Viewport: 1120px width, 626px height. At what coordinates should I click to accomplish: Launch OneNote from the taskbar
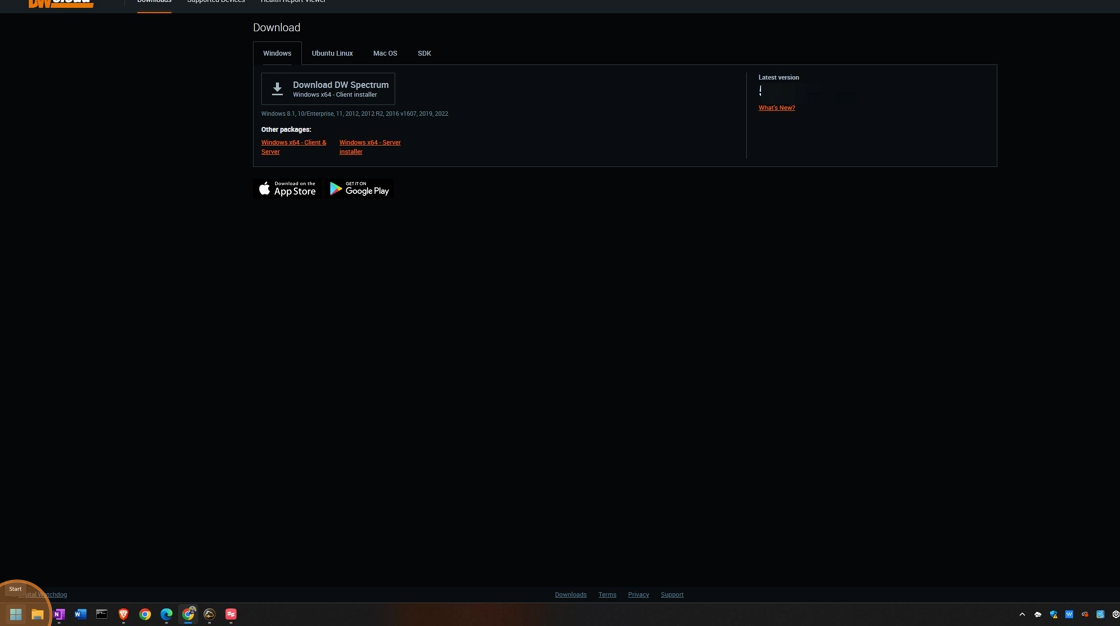tap(59, 614)
